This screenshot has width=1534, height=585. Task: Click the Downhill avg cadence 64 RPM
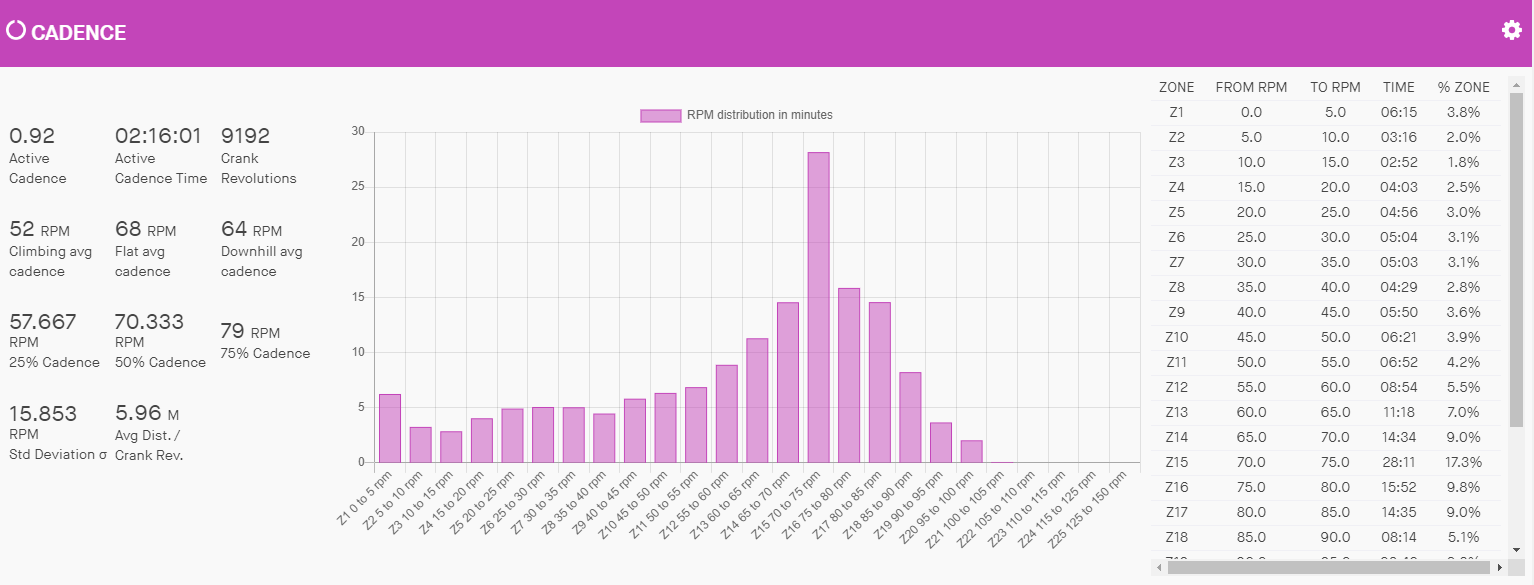(251, 230)
